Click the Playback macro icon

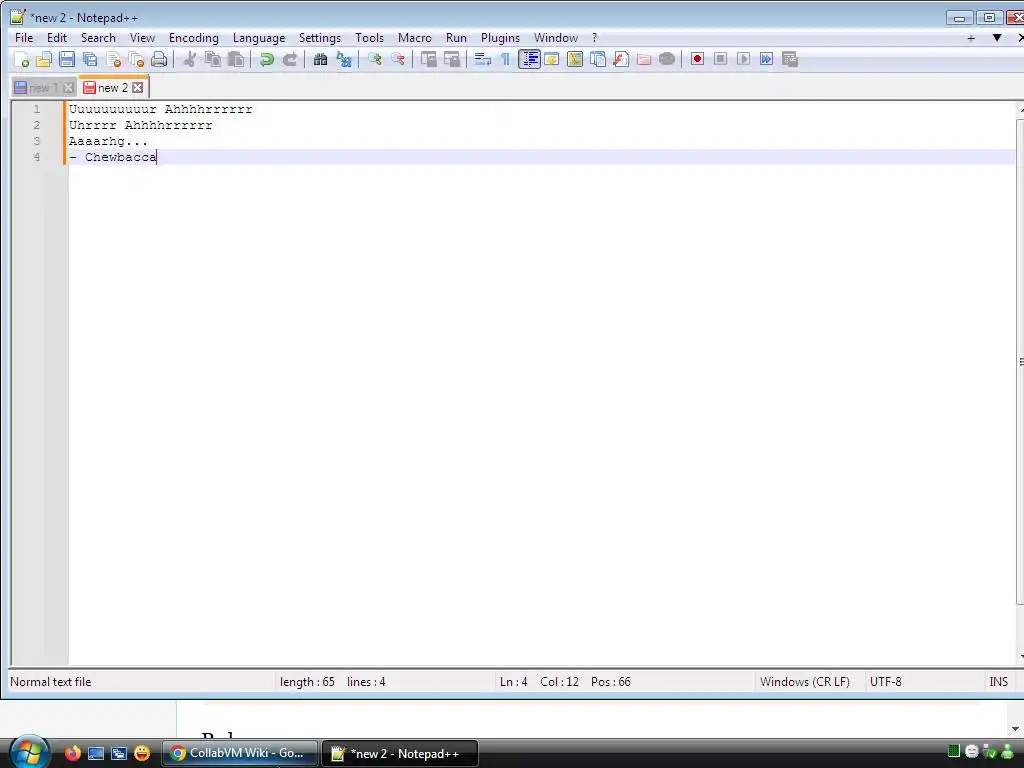click(x=743, y=59)
